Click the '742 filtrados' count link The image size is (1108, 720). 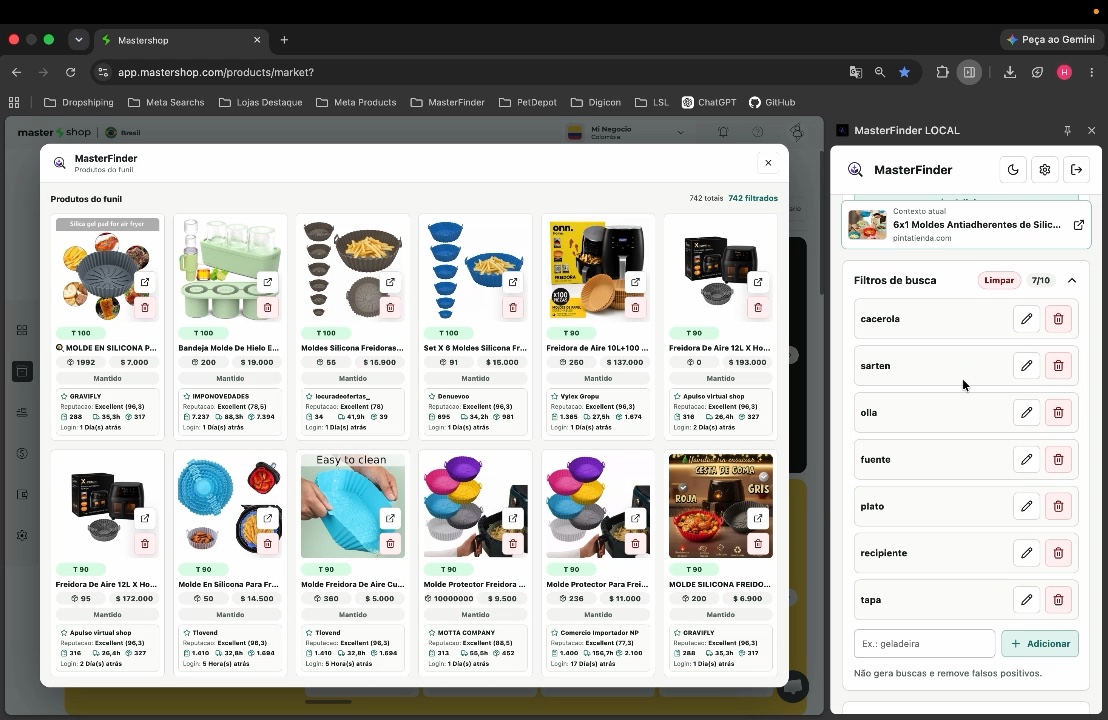[x=753, y=199]
